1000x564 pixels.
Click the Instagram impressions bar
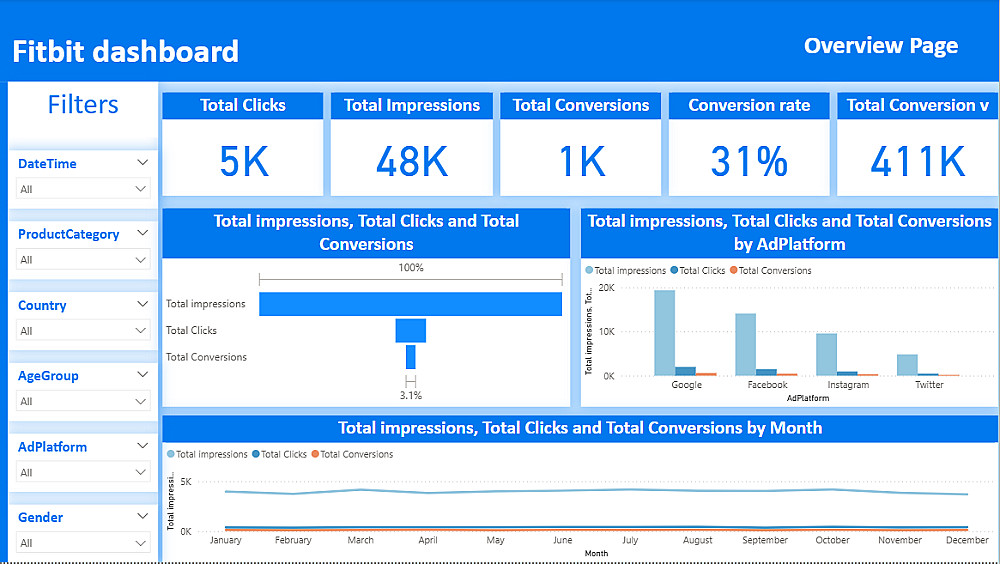[x=827, y=354]
